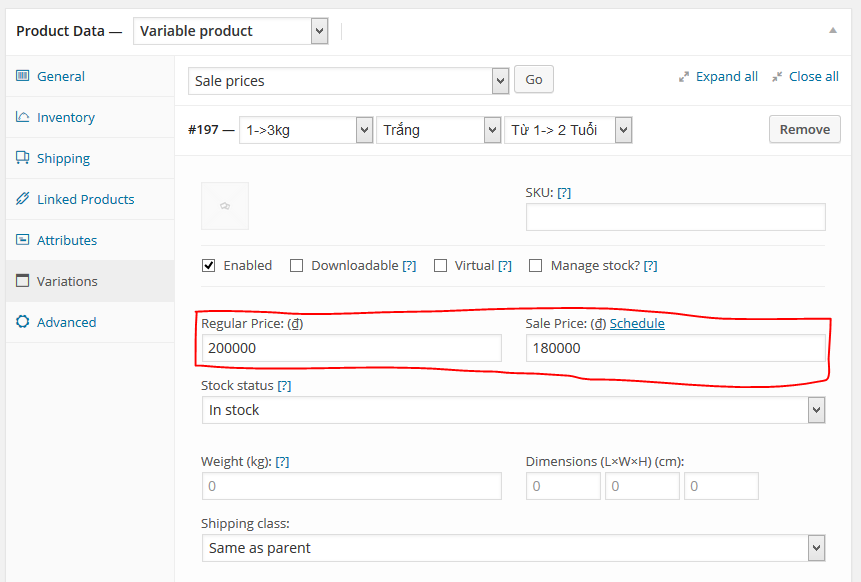Image resolution: width=861 pixels, height=582 pixels.
Task: Click the Linked Products link icon
Action: [22, 199]
